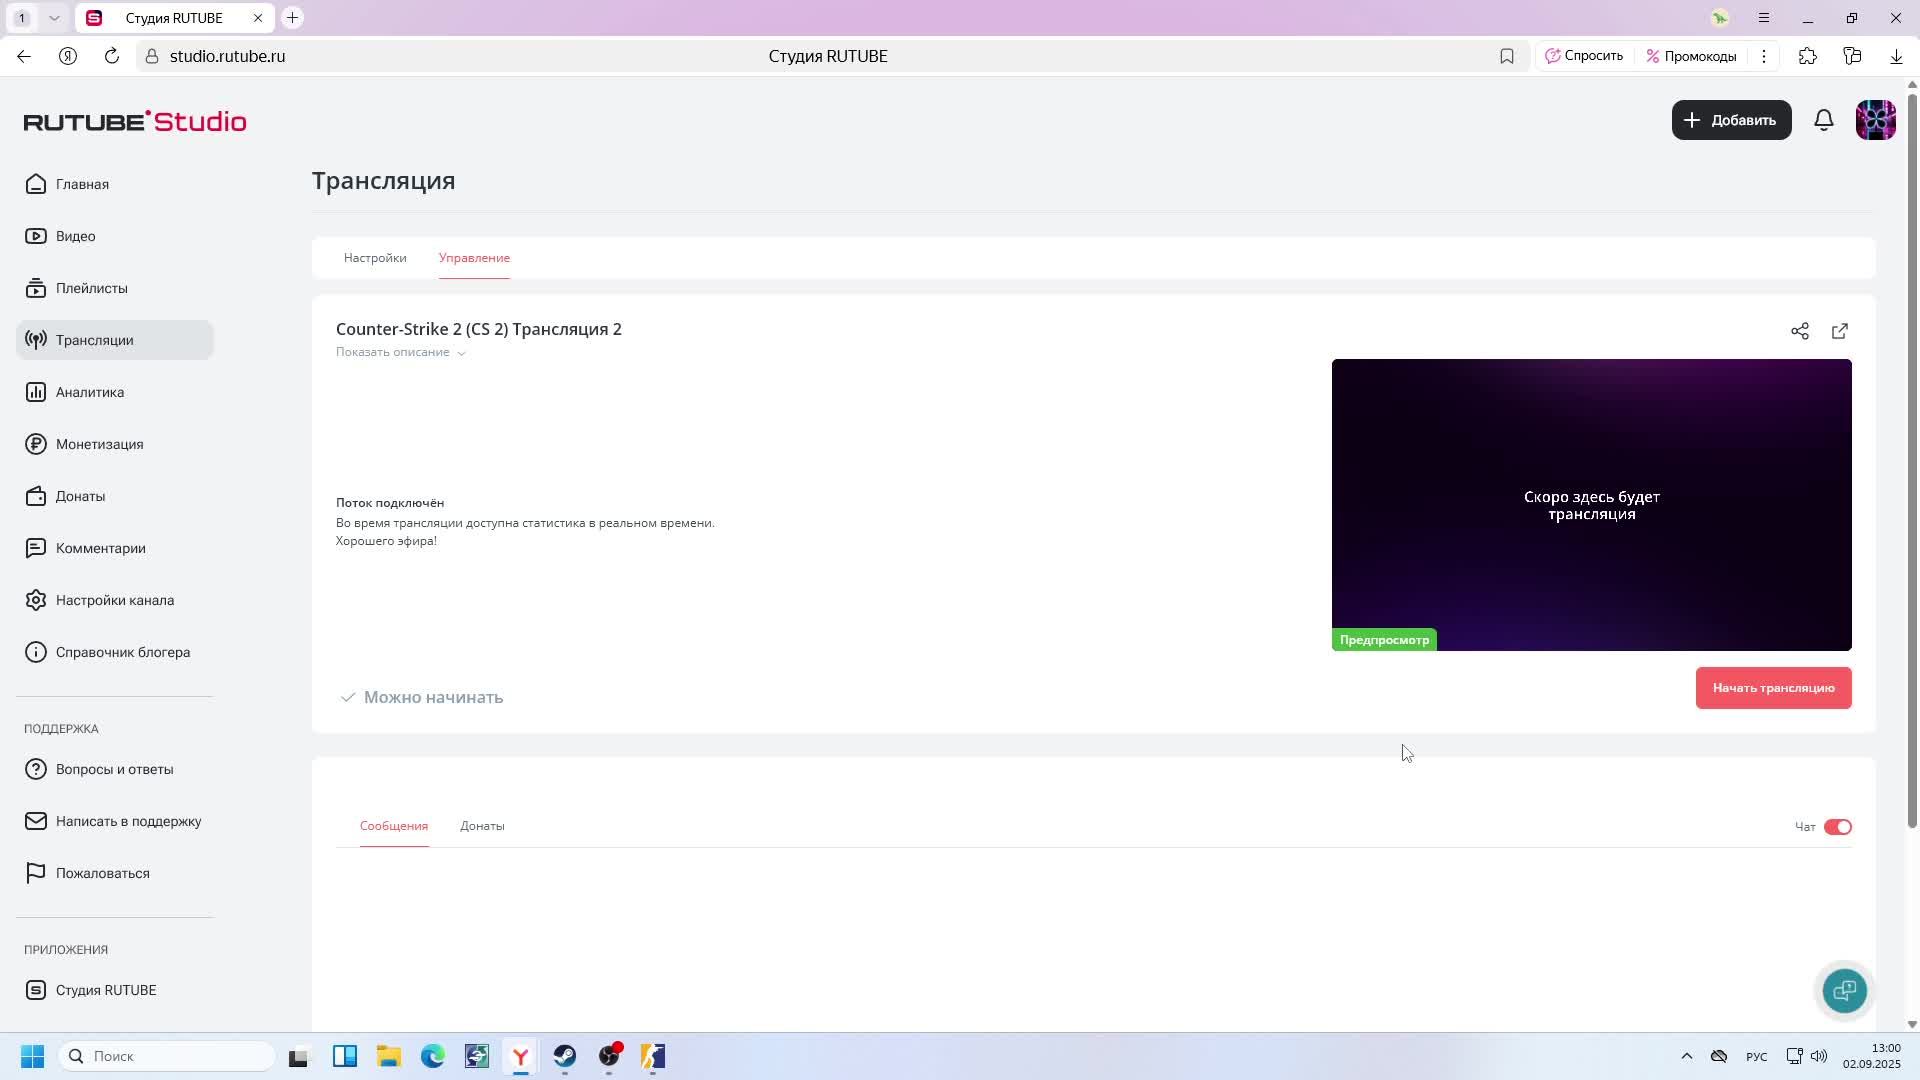Open Настройки канала gear item
The width and height of the screenshot is (1920, 1080).
coord(114,600)
